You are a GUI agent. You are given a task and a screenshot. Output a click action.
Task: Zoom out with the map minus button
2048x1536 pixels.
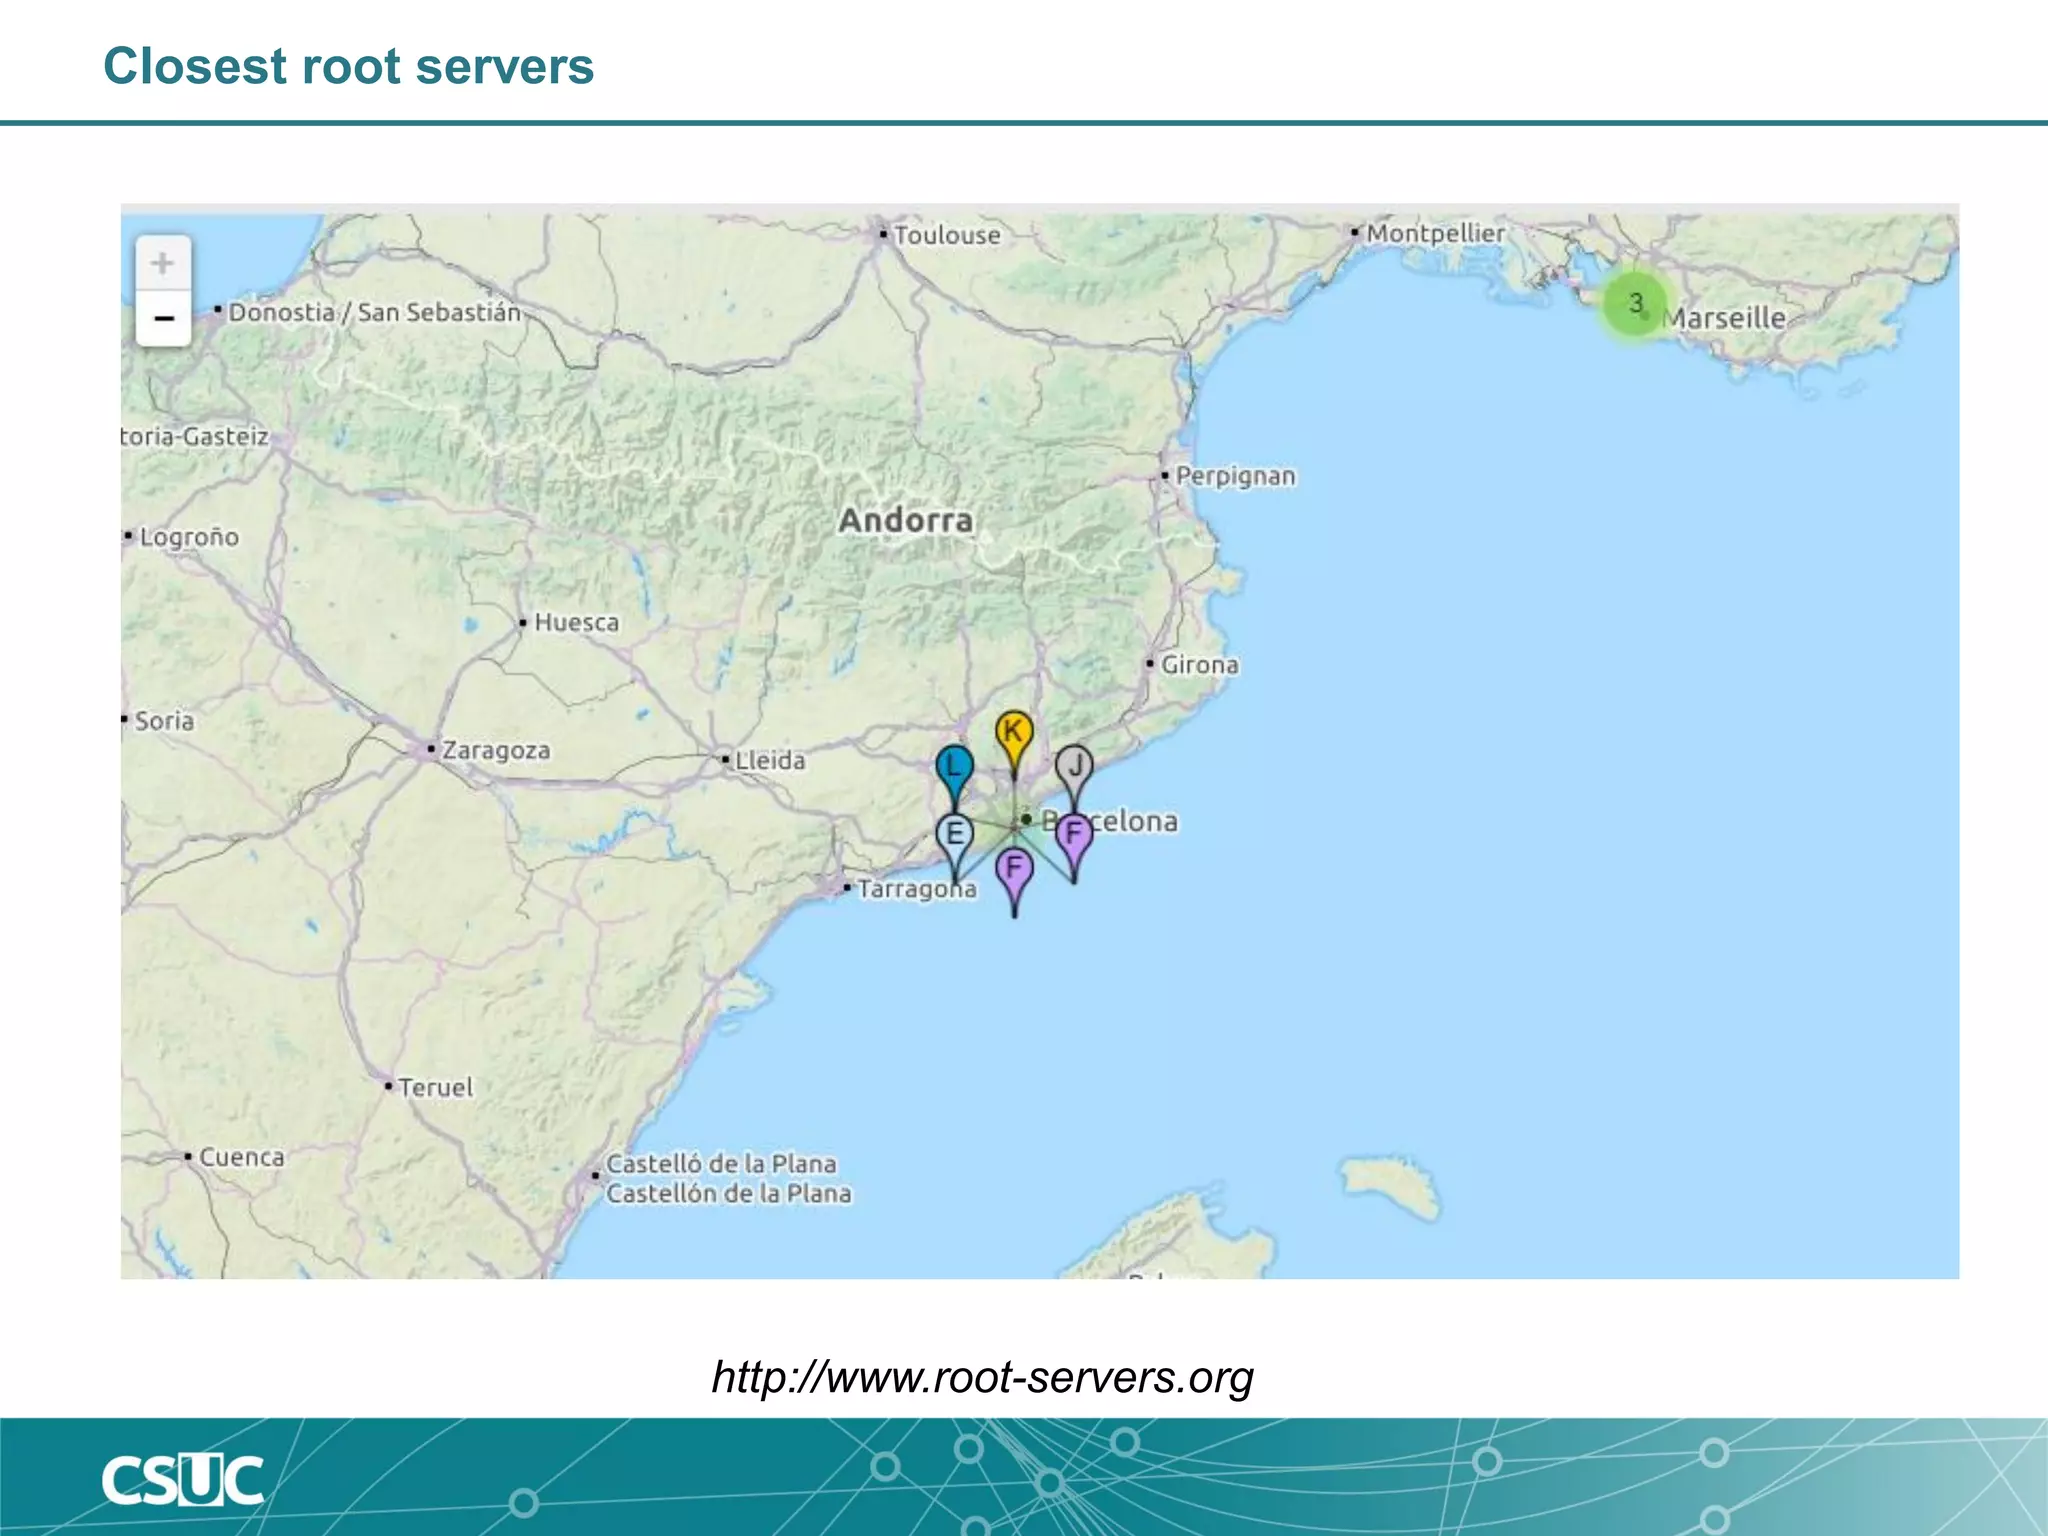pos(163,319)
